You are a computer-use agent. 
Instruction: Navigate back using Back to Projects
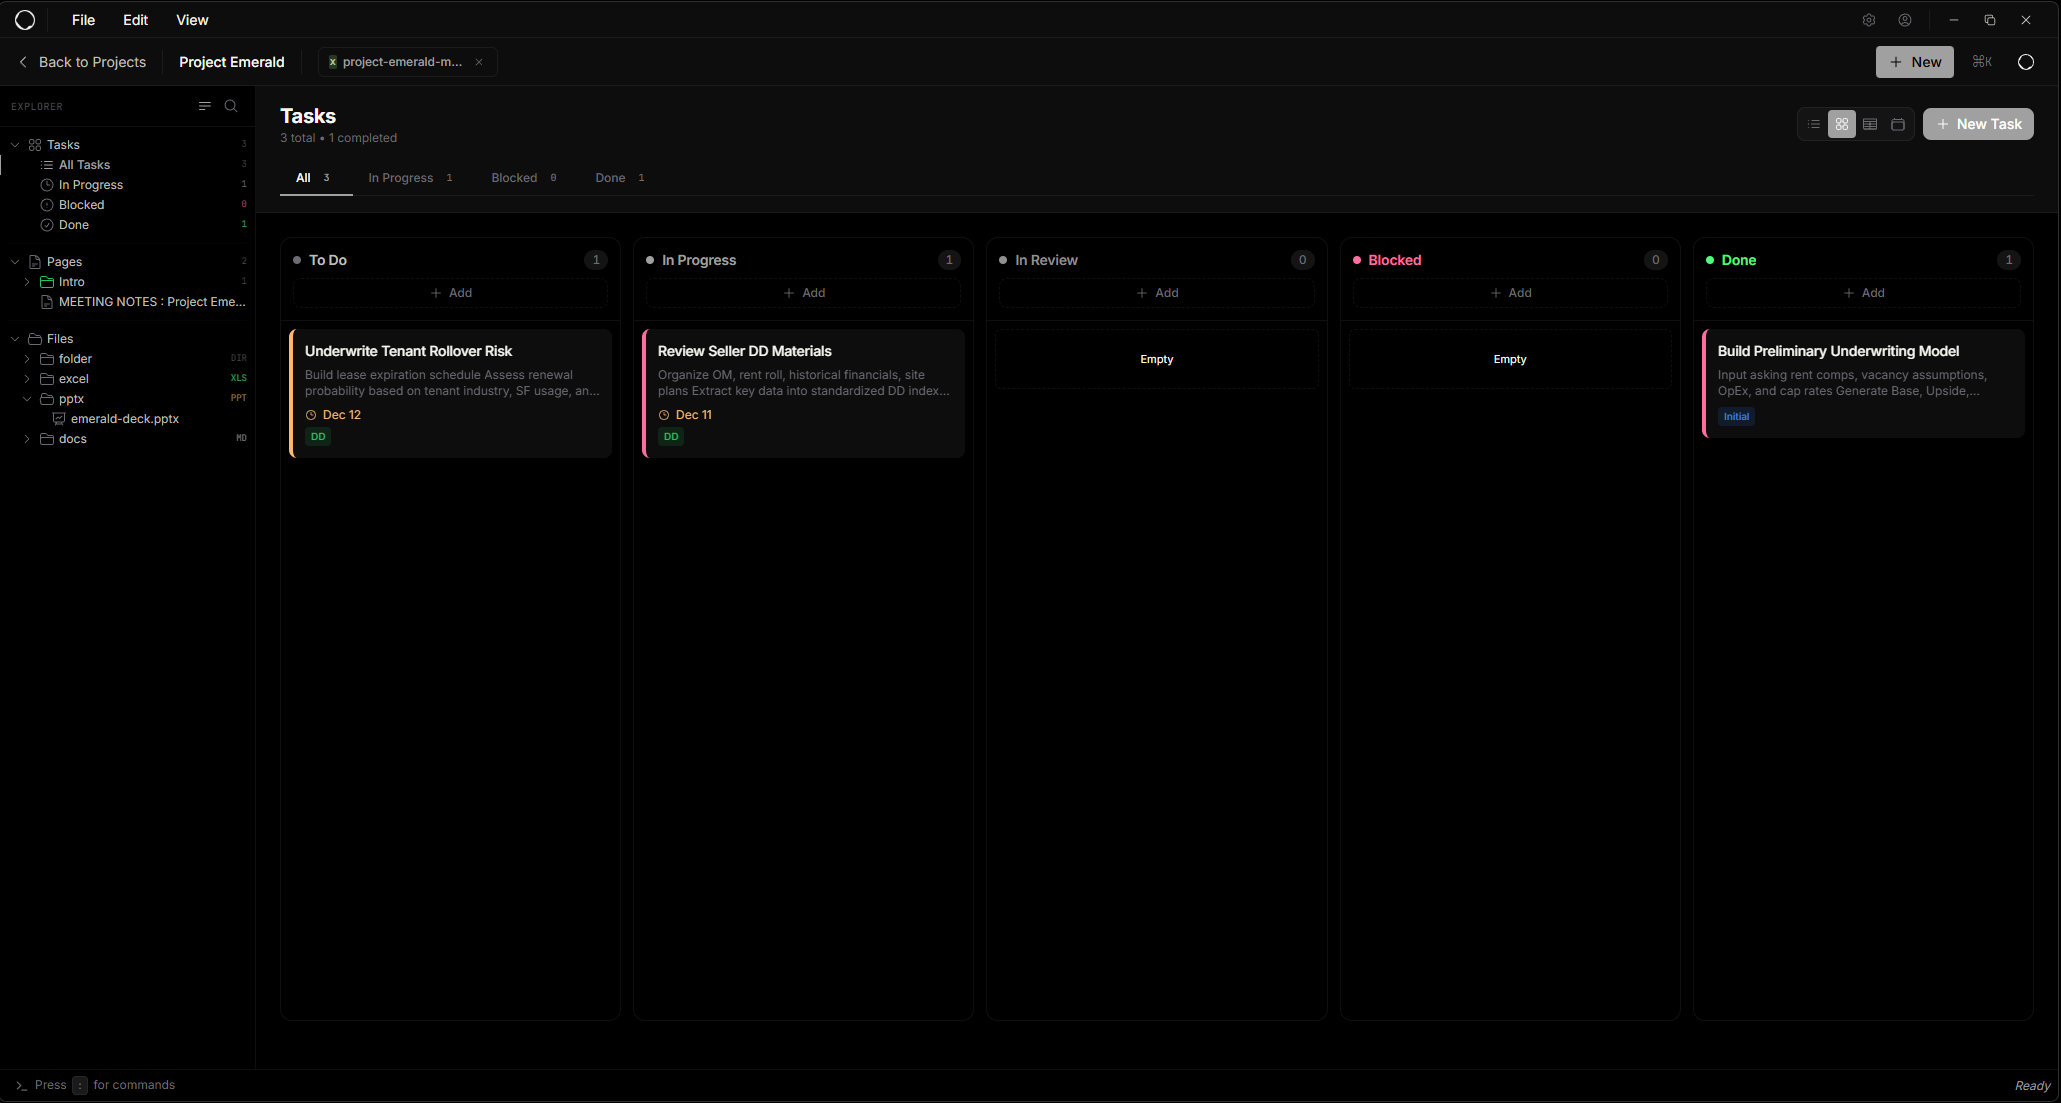tap(82, 61)
